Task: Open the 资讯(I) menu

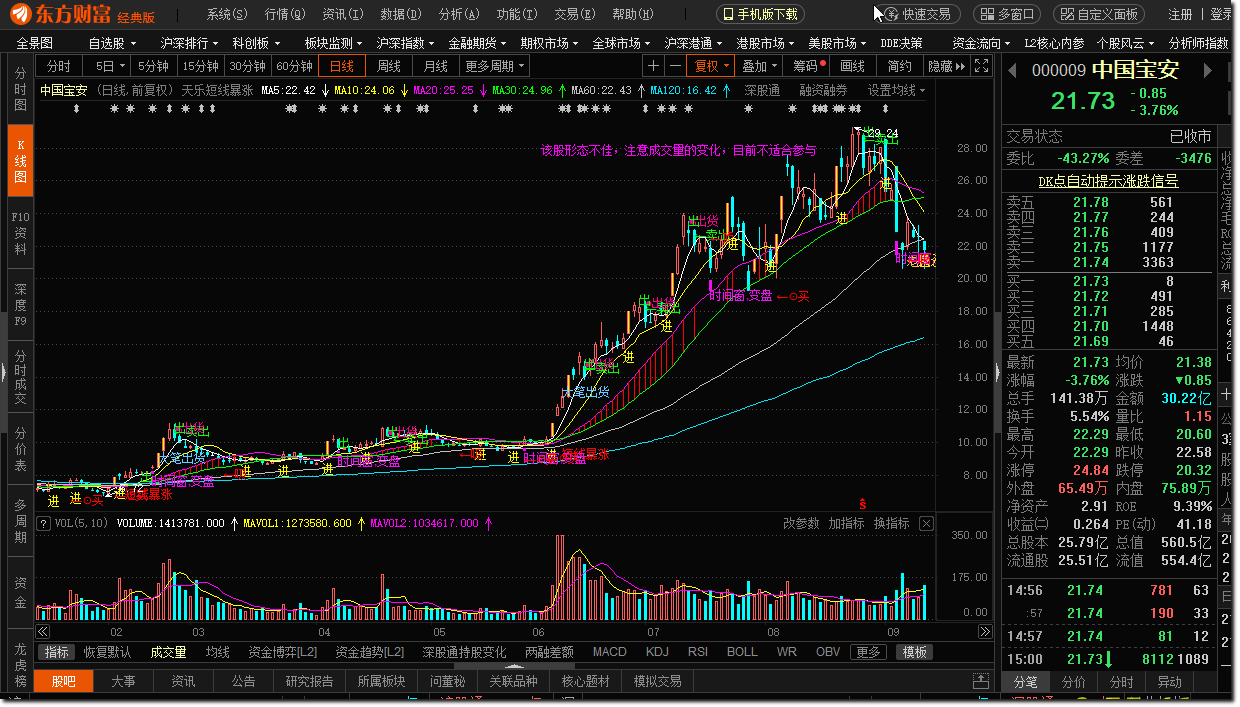Action: coord(343,14)
